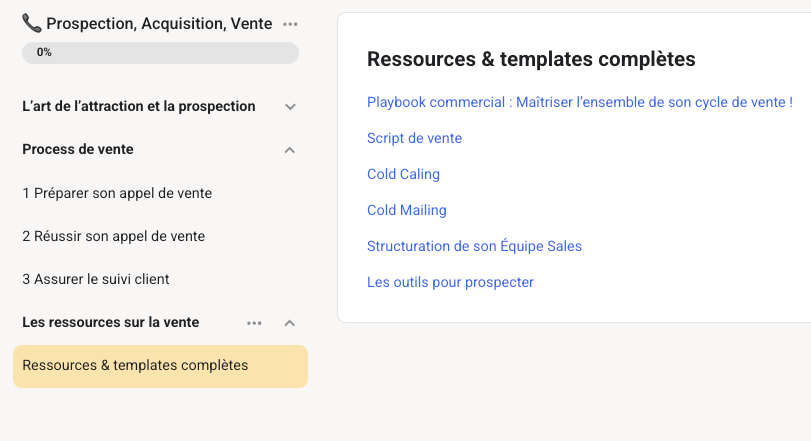The height and width of the screenshot is (441, 811).
Task: Collapse the Process de vente section
Action: tap(290, 150)
